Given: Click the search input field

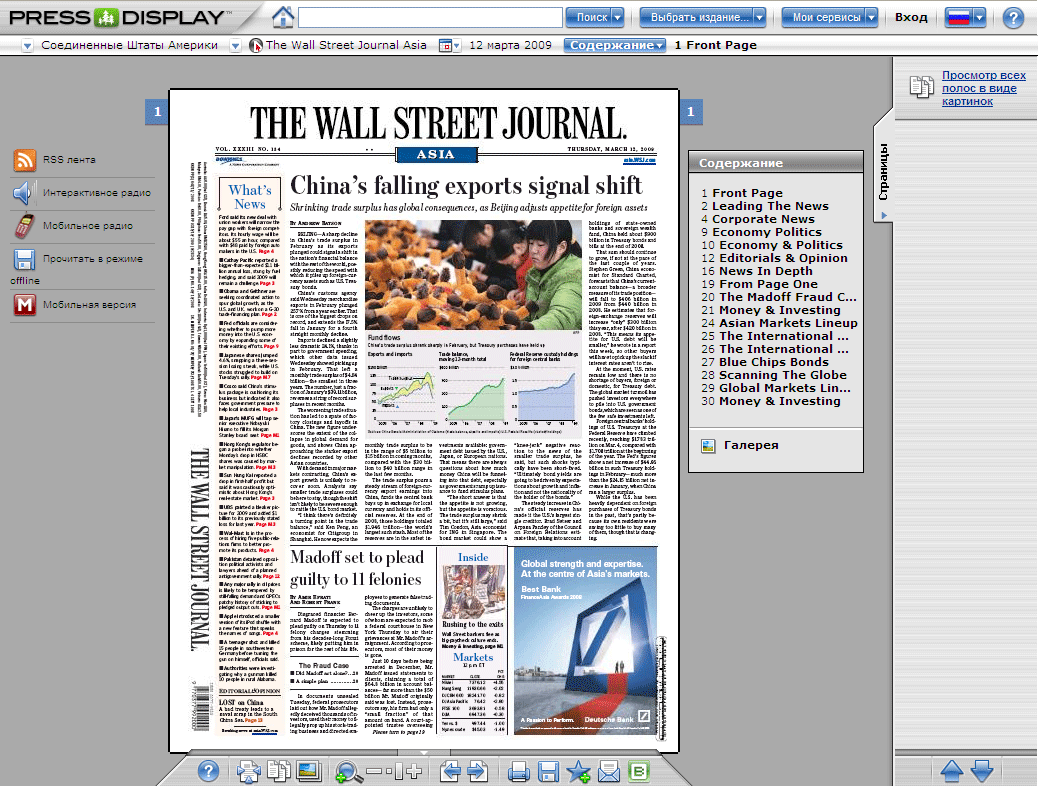Looking at the screenshot, I should pyautogui.click(x=430, y=17).
